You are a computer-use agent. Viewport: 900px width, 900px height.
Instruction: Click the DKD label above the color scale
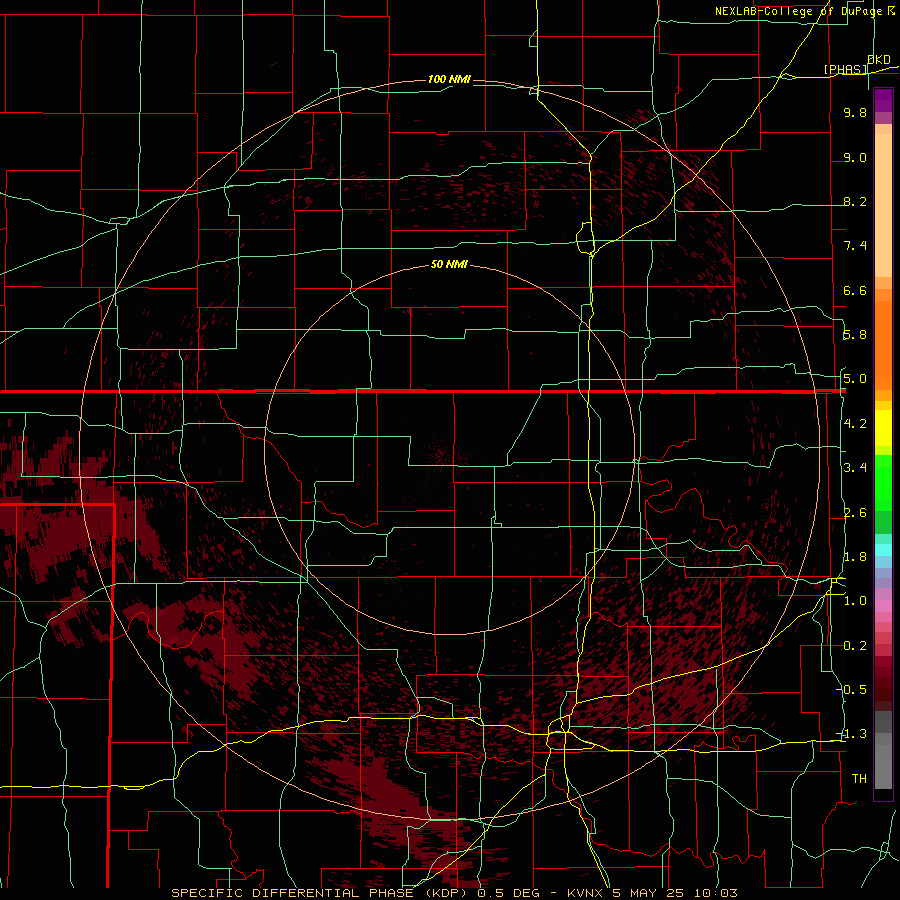coord(879,60)
